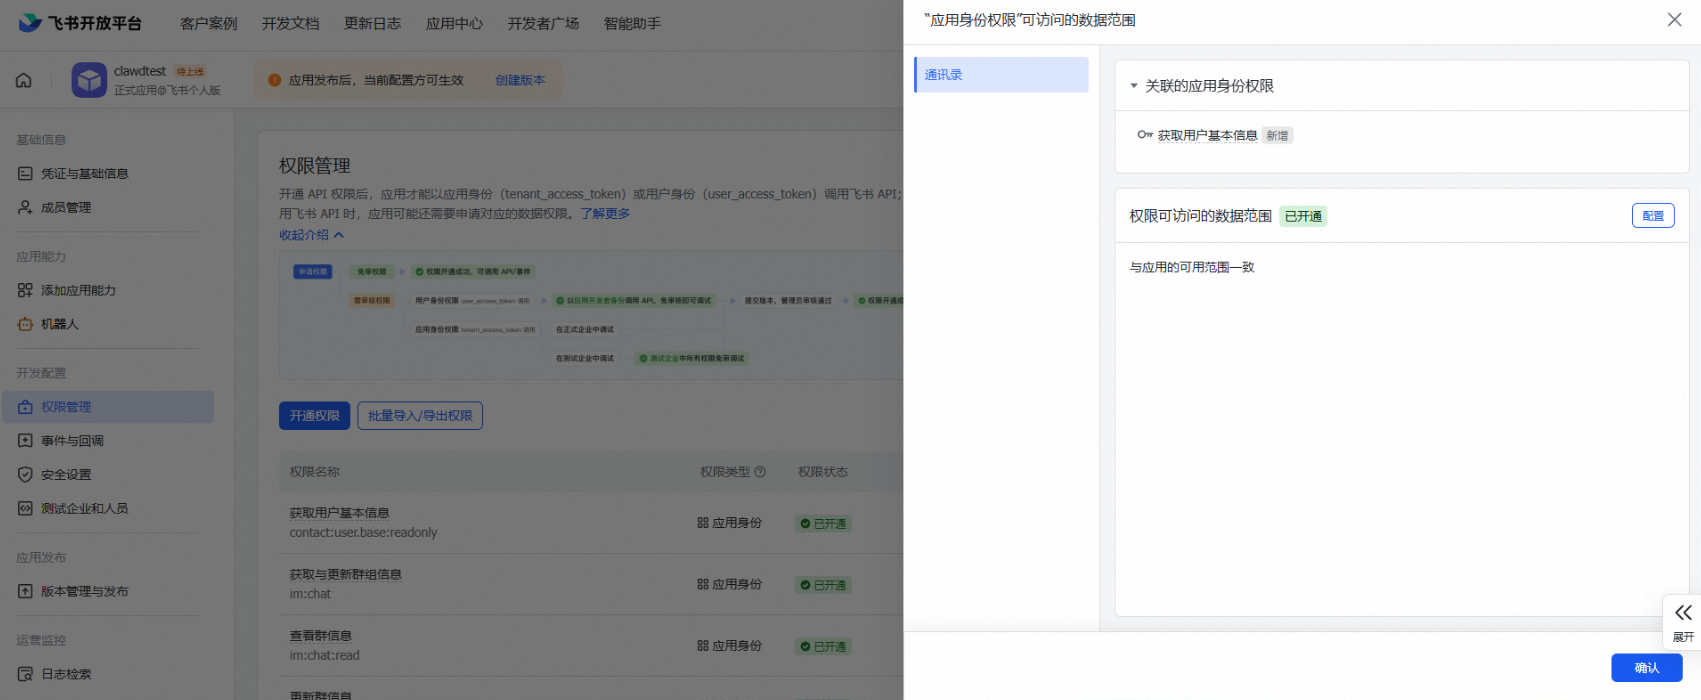
Task: Click the 权限名称 column header
Action: coord(315,472)
